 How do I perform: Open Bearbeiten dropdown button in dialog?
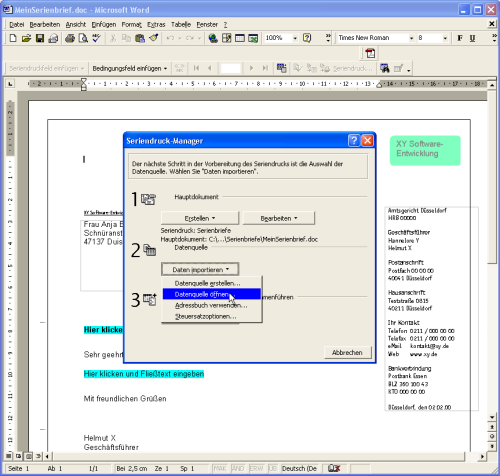pos(279,218)
